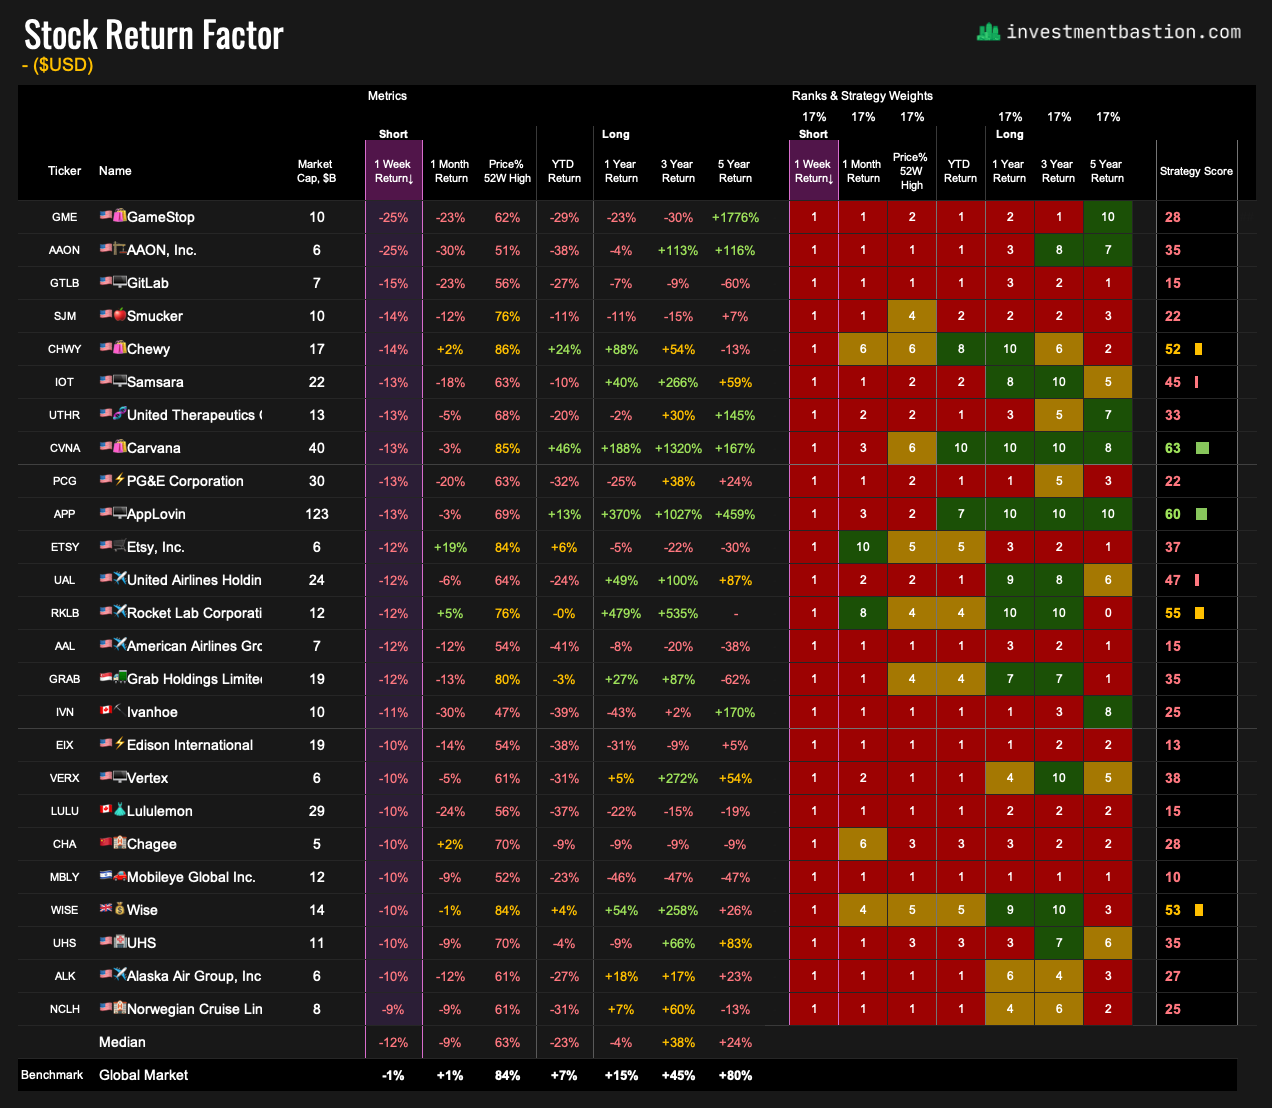1272x1108 pixels.
Task: Click the green score bar in the CVNA row
Action: [x=1203, y=448]
